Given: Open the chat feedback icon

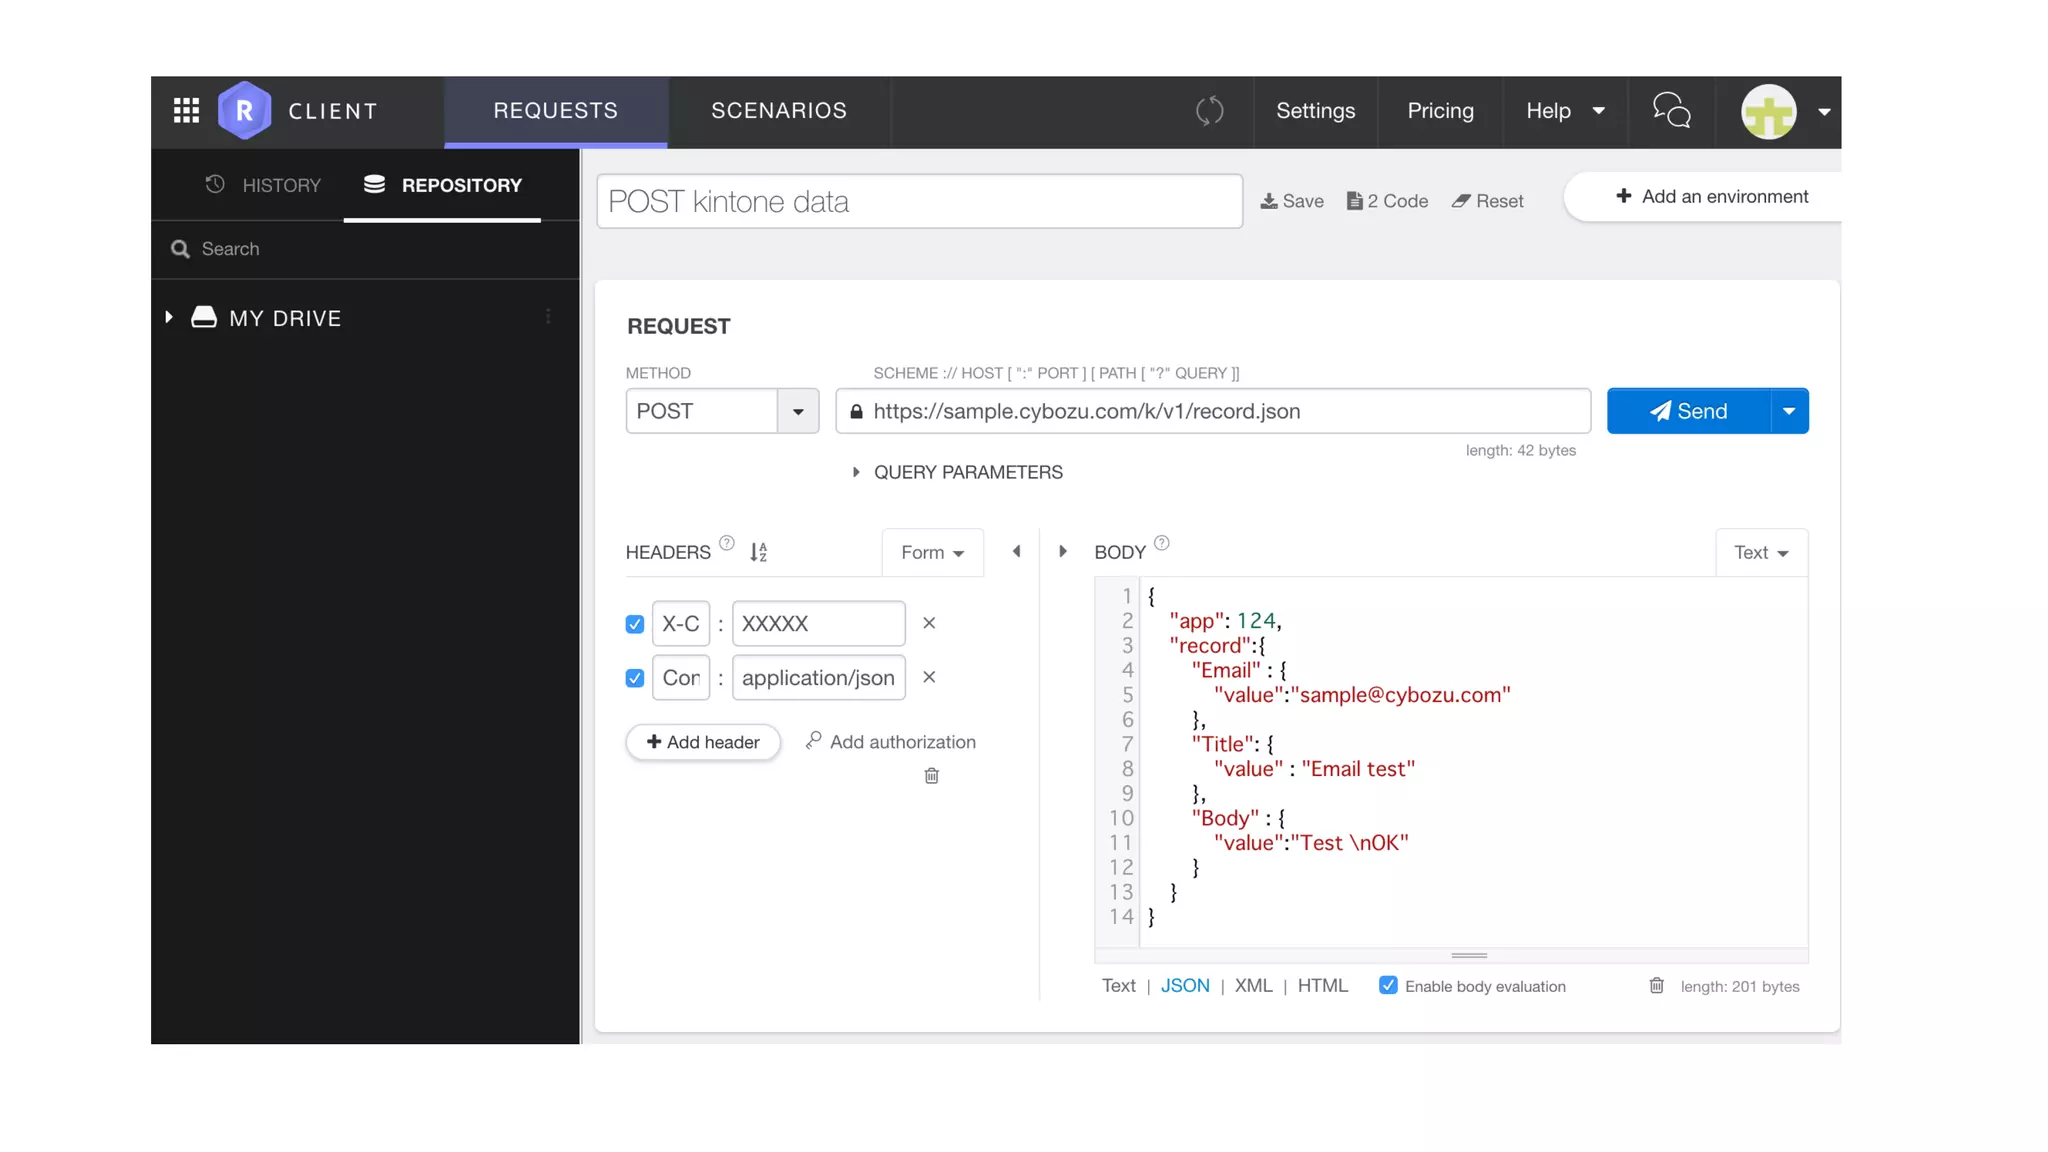Looking at the screenshot, I should 1671,111.
